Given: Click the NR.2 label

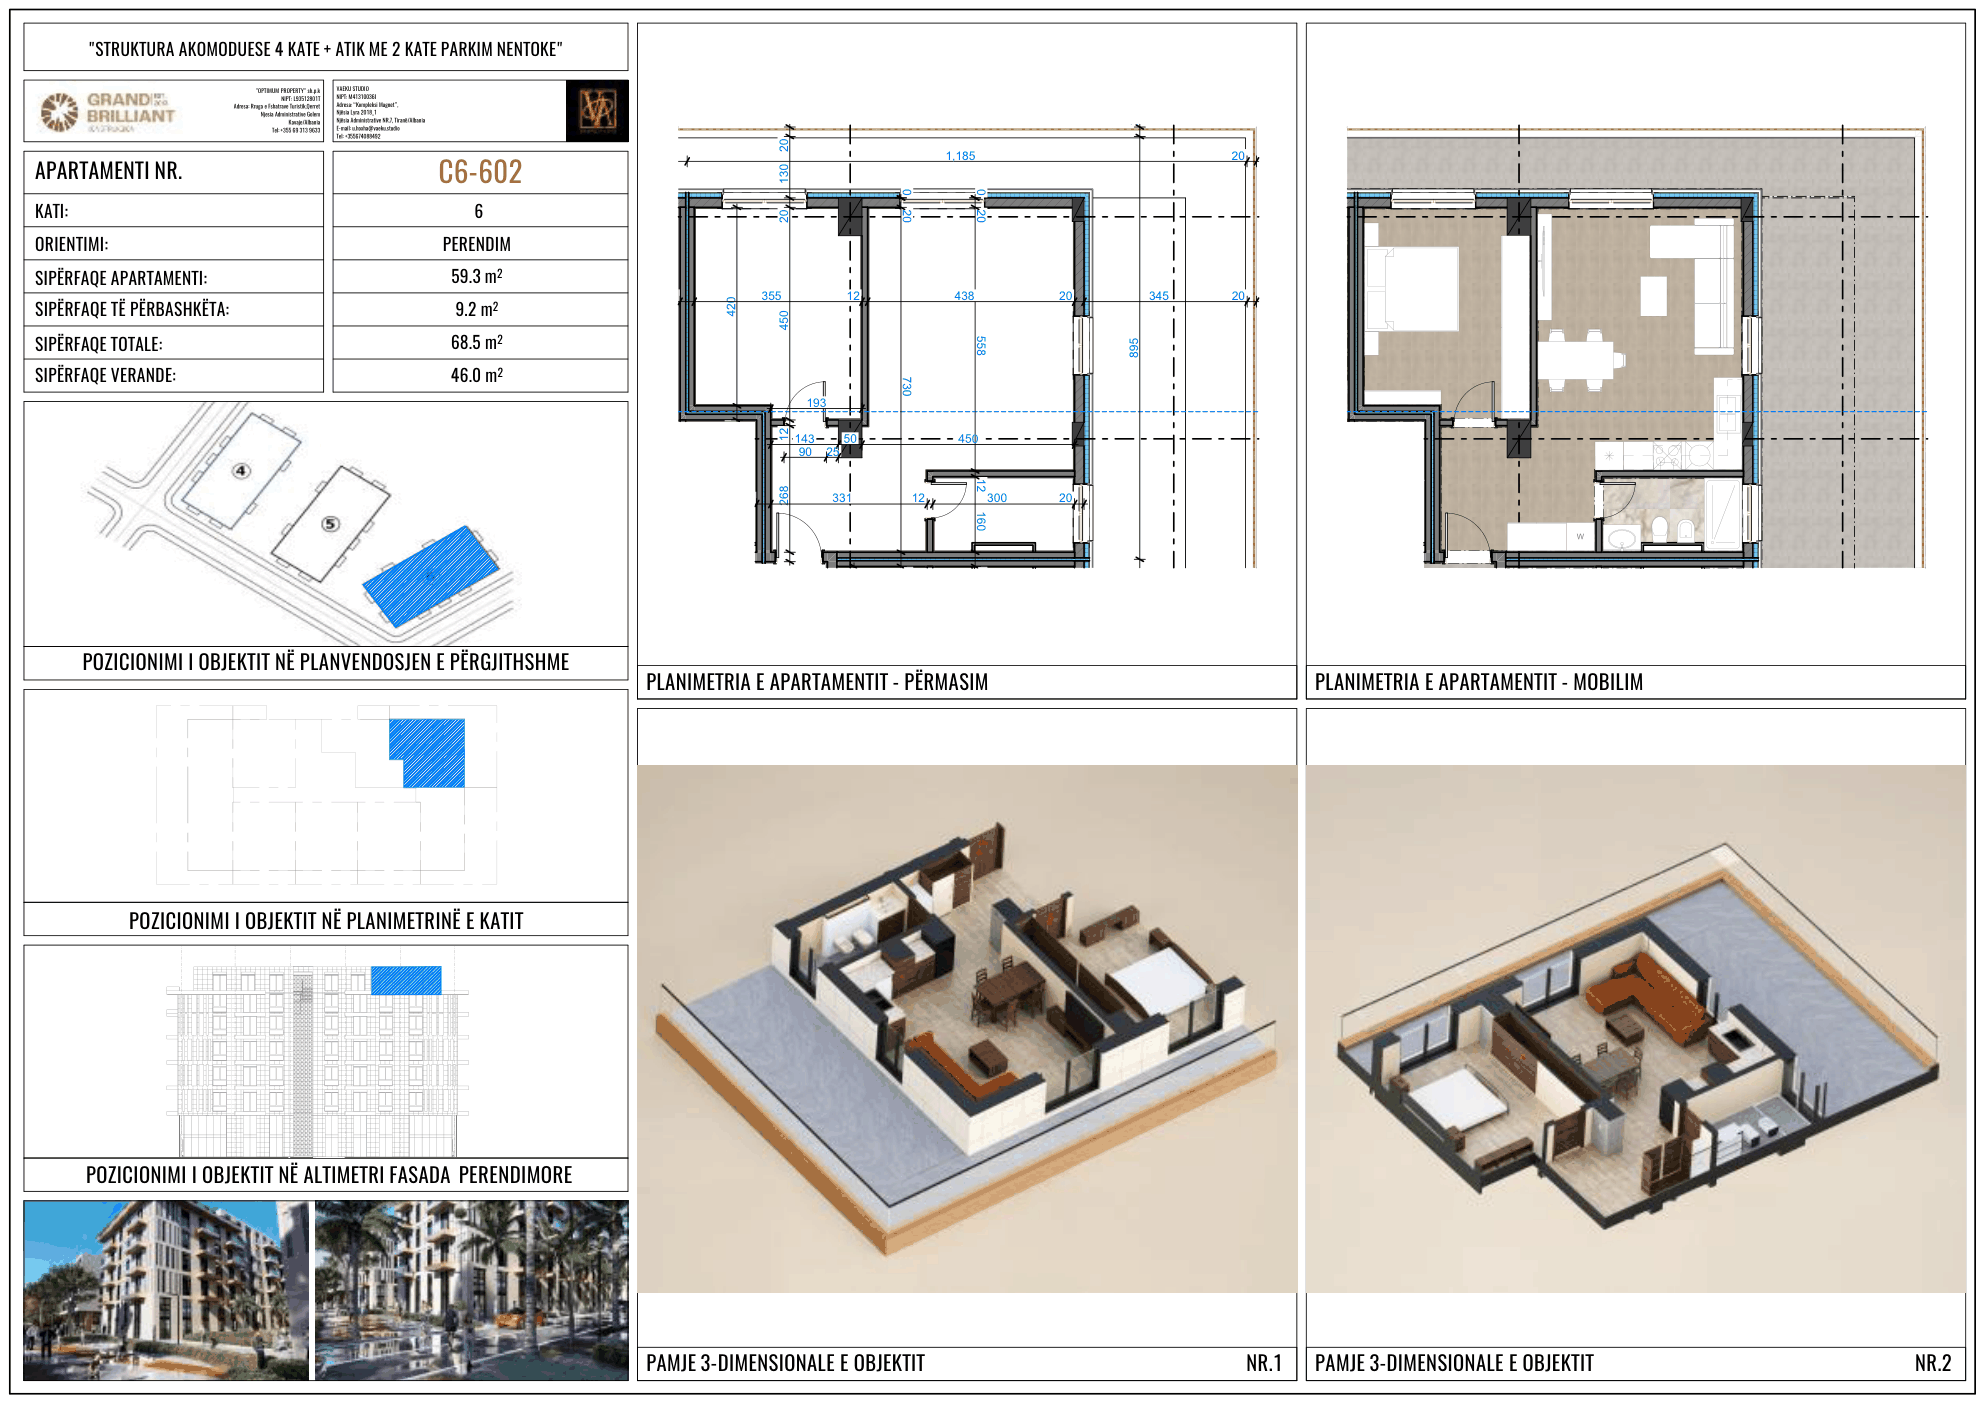Looking at the screenshot, I should click(1933, 1363).
